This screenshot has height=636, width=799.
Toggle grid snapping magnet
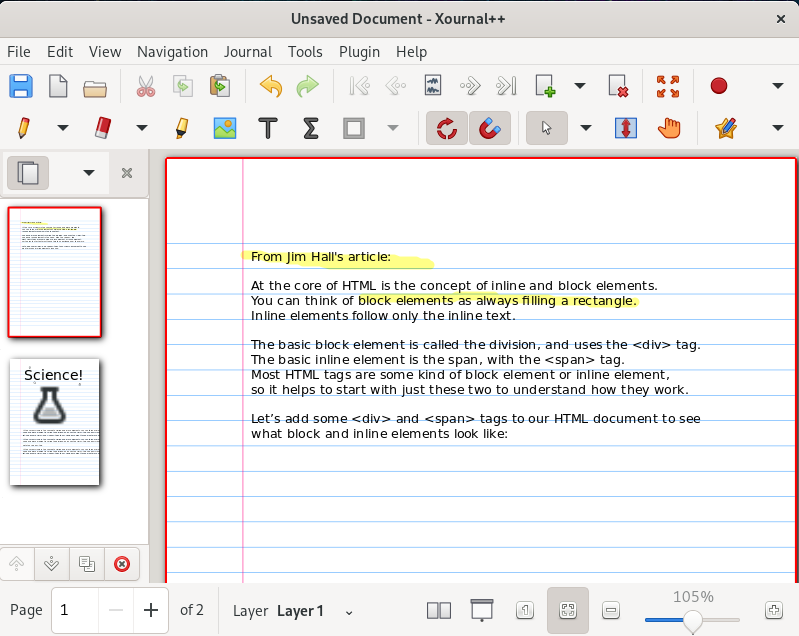489,128
